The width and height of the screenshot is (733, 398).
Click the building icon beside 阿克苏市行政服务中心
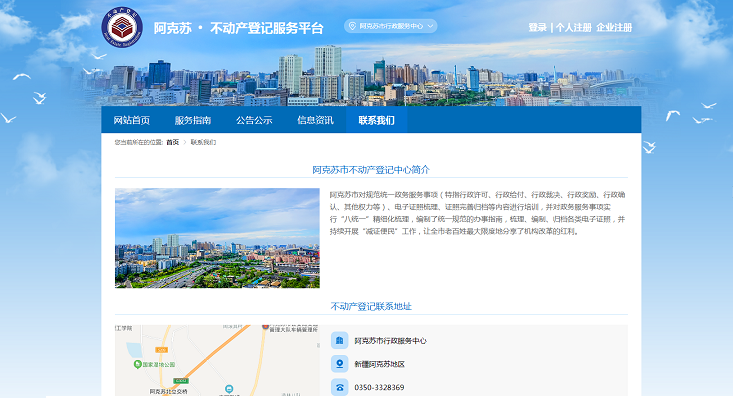(339, 340)
